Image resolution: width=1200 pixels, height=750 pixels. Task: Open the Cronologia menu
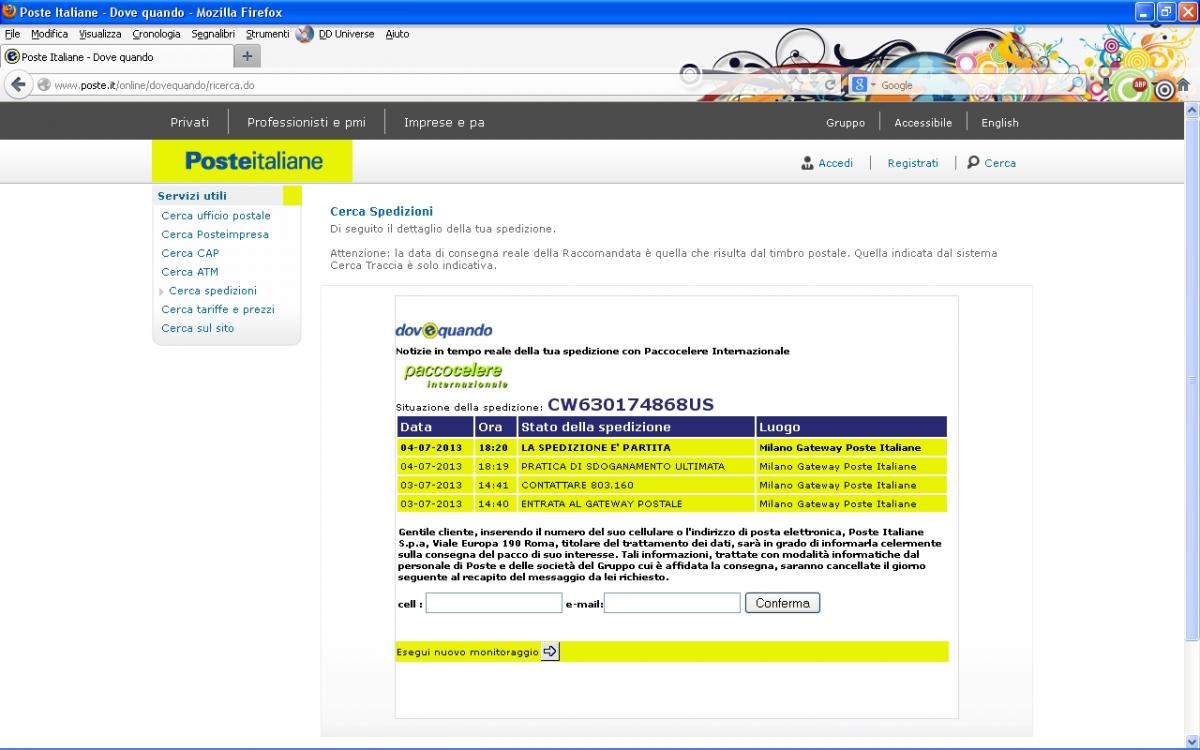(156, 34)
